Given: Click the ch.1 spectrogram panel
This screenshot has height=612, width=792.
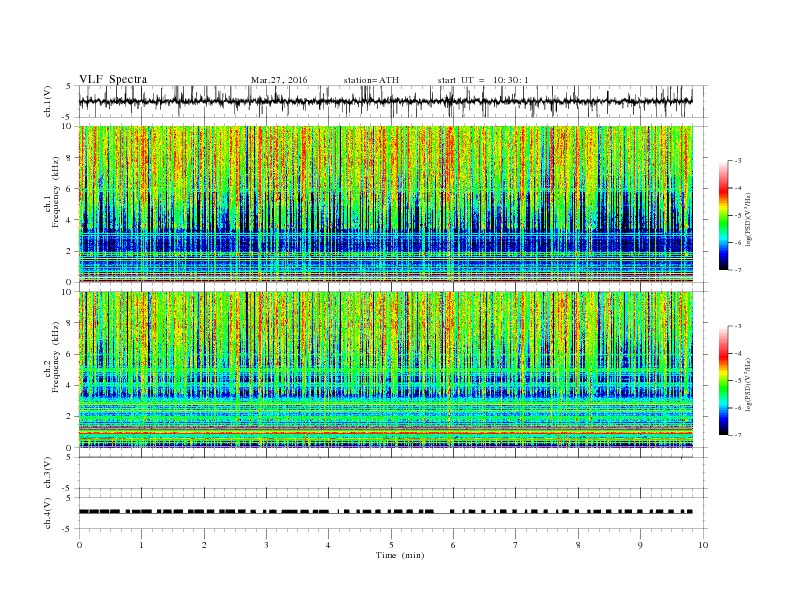Looking at the screenshot, I should pos(385,204).
